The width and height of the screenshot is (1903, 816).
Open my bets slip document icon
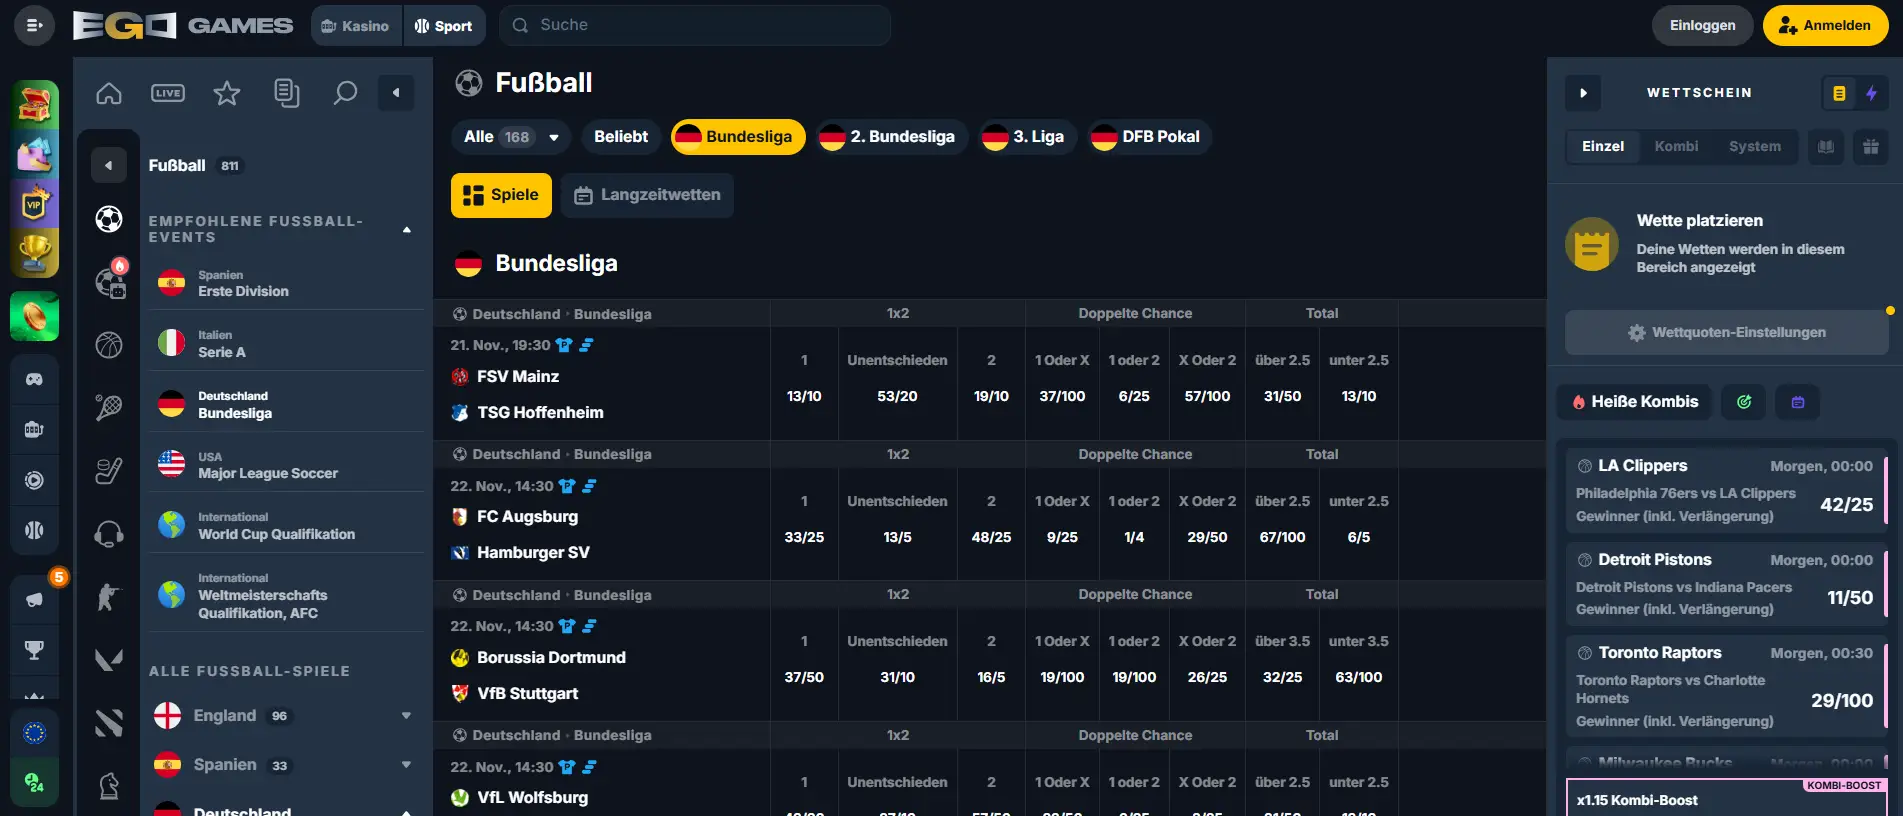(286, 93)
